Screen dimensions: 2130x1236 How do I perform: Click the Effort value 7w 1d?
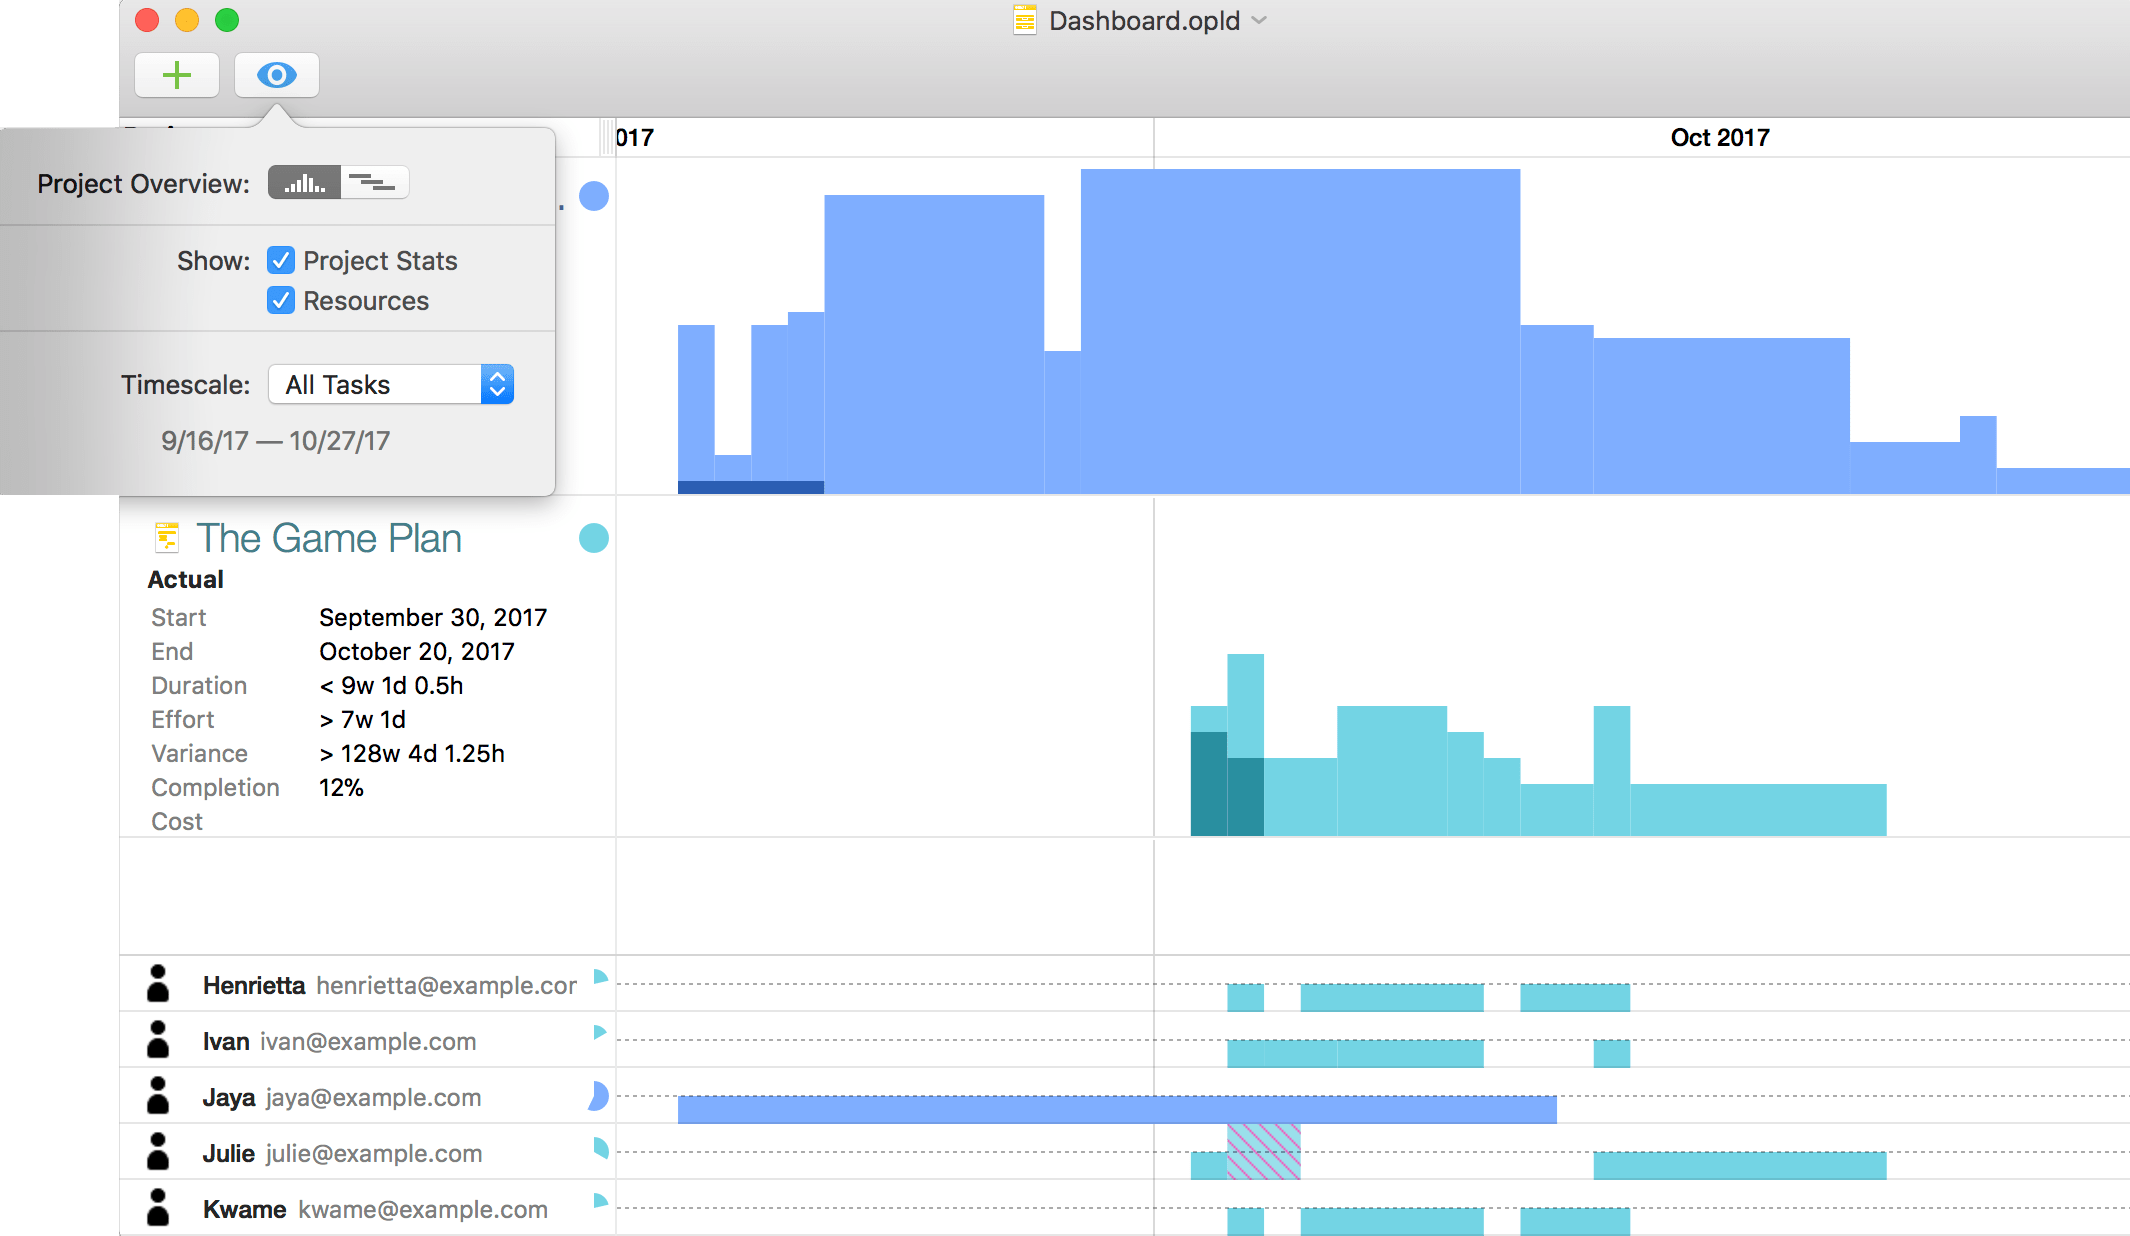pyautogui.click(x=363, y=719)
